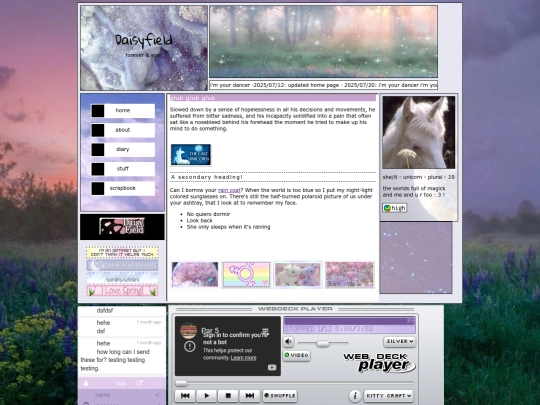Click the Daisyfield header logo image
540x405 pixels.
[144, 48]
